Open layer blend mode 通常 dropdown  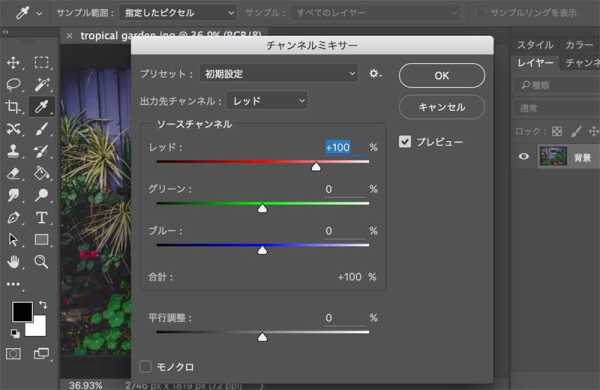click(557, 108)
